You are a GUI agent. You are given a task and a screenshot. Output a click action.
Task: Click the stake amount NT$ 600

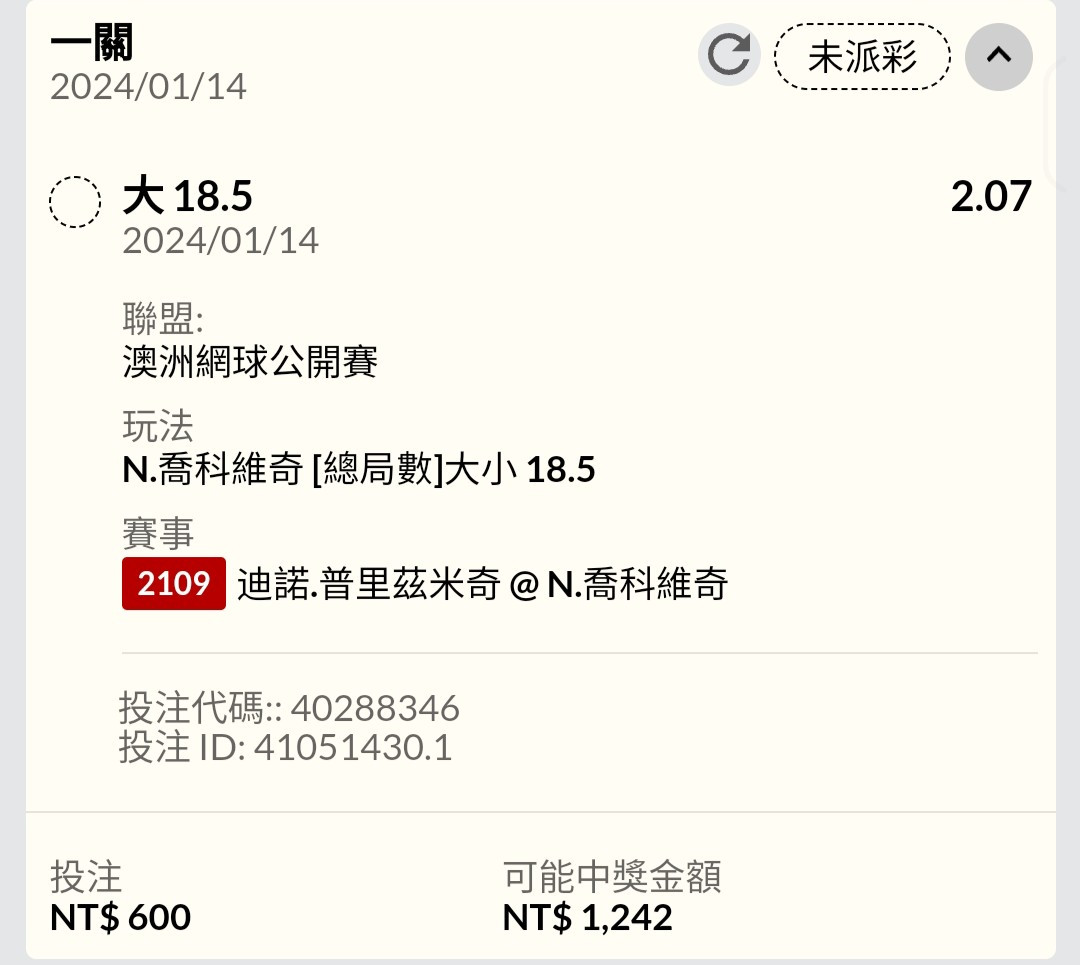click(121, 917)
